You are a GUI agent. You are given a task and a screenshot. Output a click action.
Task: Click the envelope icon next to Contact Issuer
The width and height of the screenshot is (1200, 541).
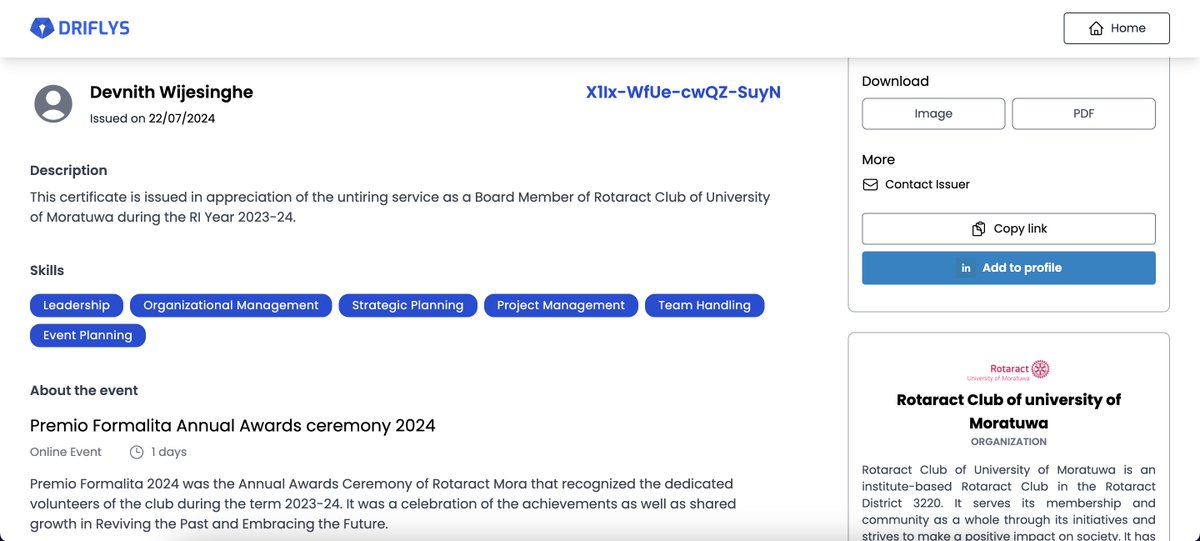click(x=870, y=185)
